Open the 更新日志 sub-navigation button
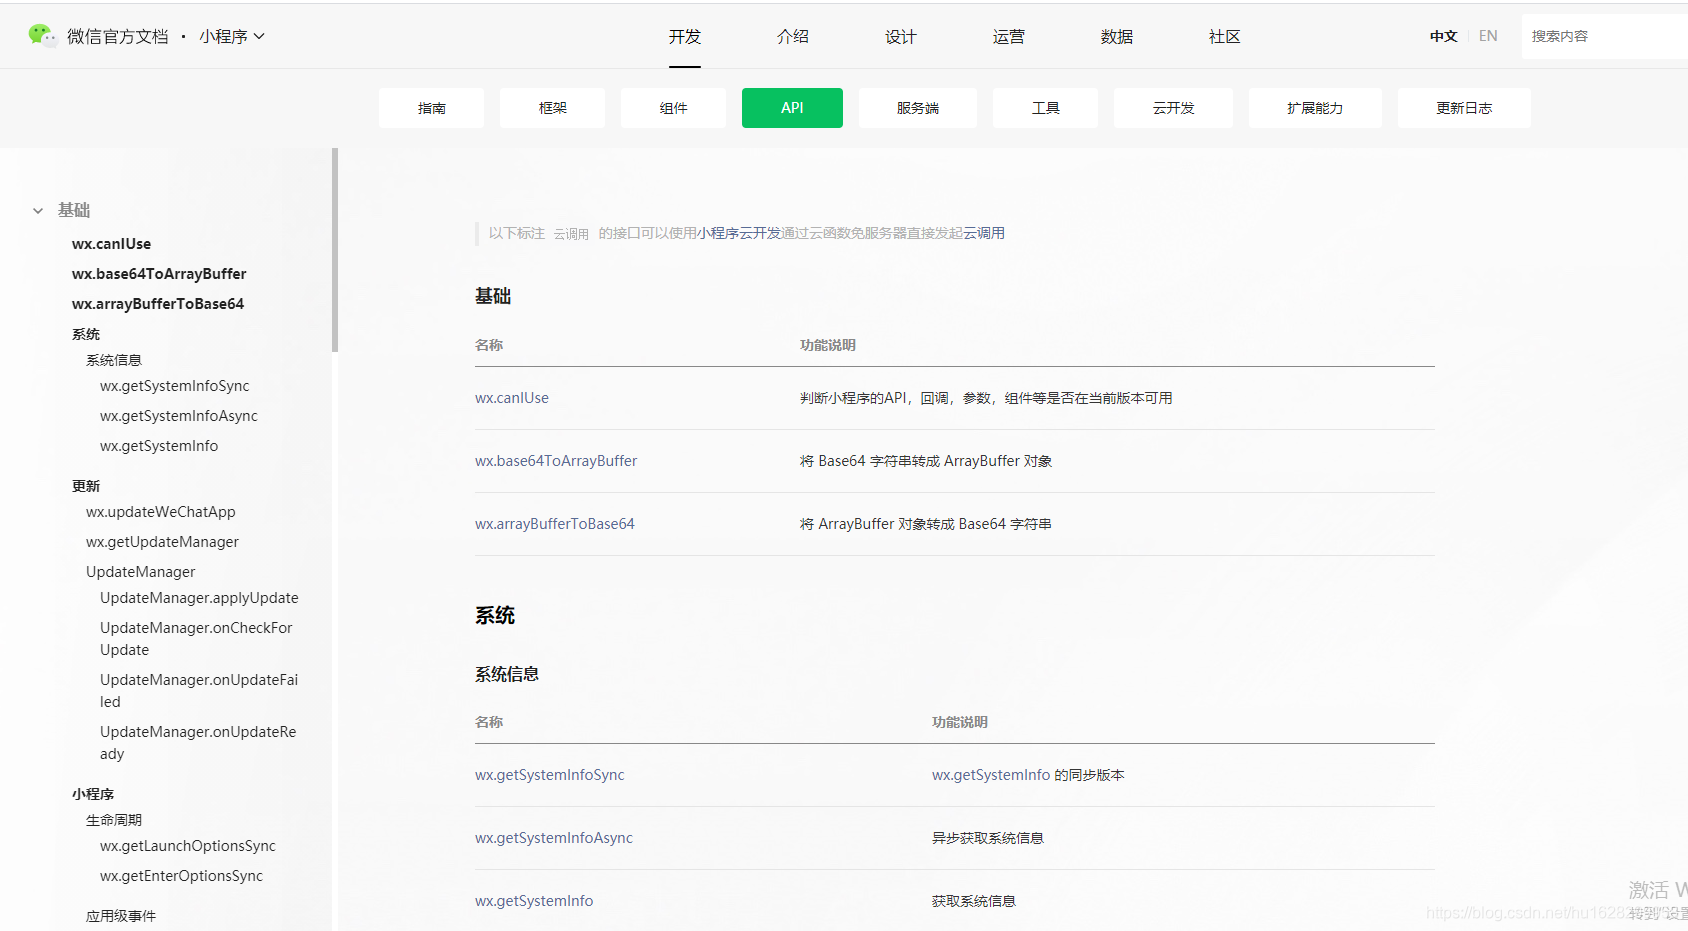This screenshot has width=1688, height=931. click(1464, 108)
